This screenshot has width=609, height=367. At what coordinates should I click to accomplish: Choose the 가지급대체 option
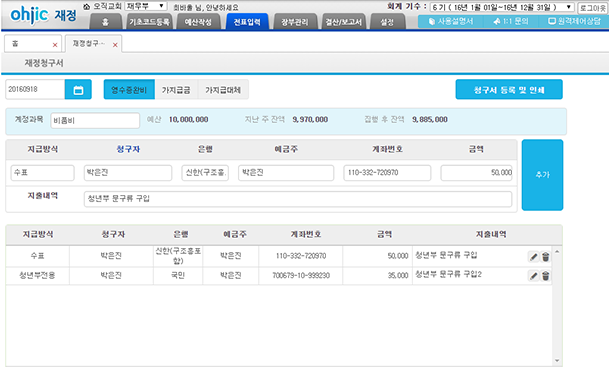pyautogui.click(x=223, y=90)
